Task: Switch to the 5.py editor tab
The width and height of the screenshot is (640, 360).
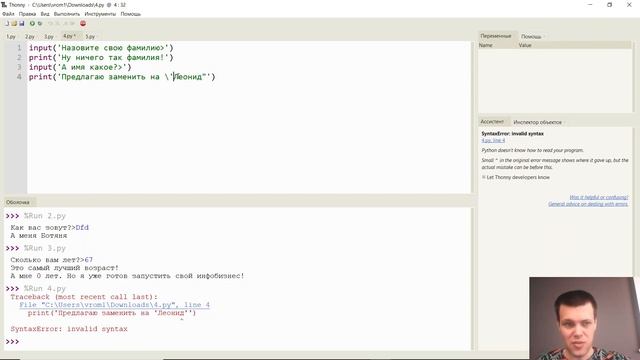Action: click(x=90, y=36)
